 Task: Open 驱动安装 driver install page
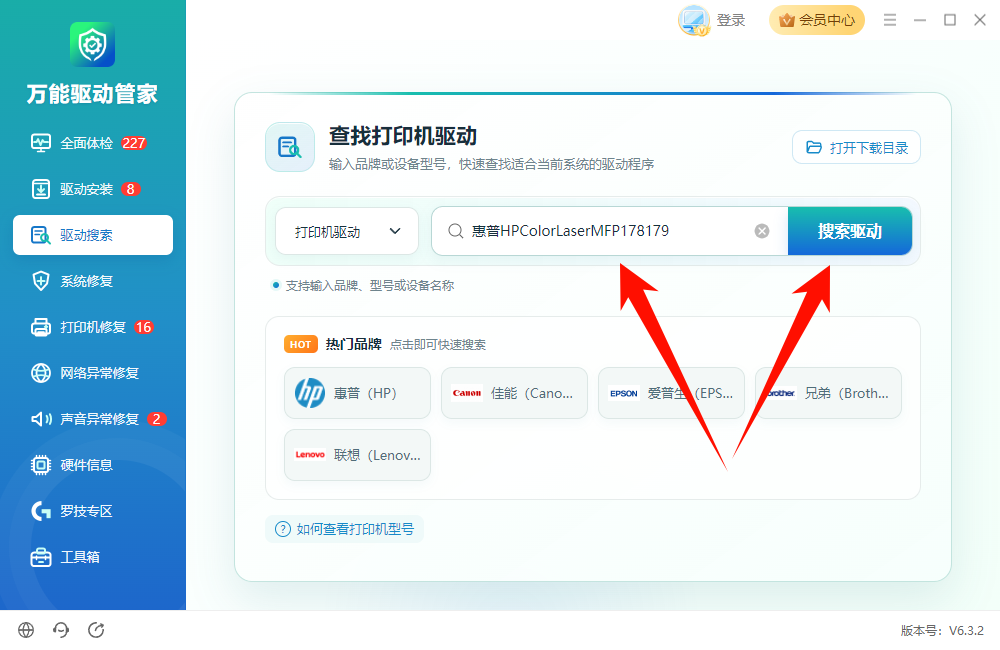click(x=92, y=189)
